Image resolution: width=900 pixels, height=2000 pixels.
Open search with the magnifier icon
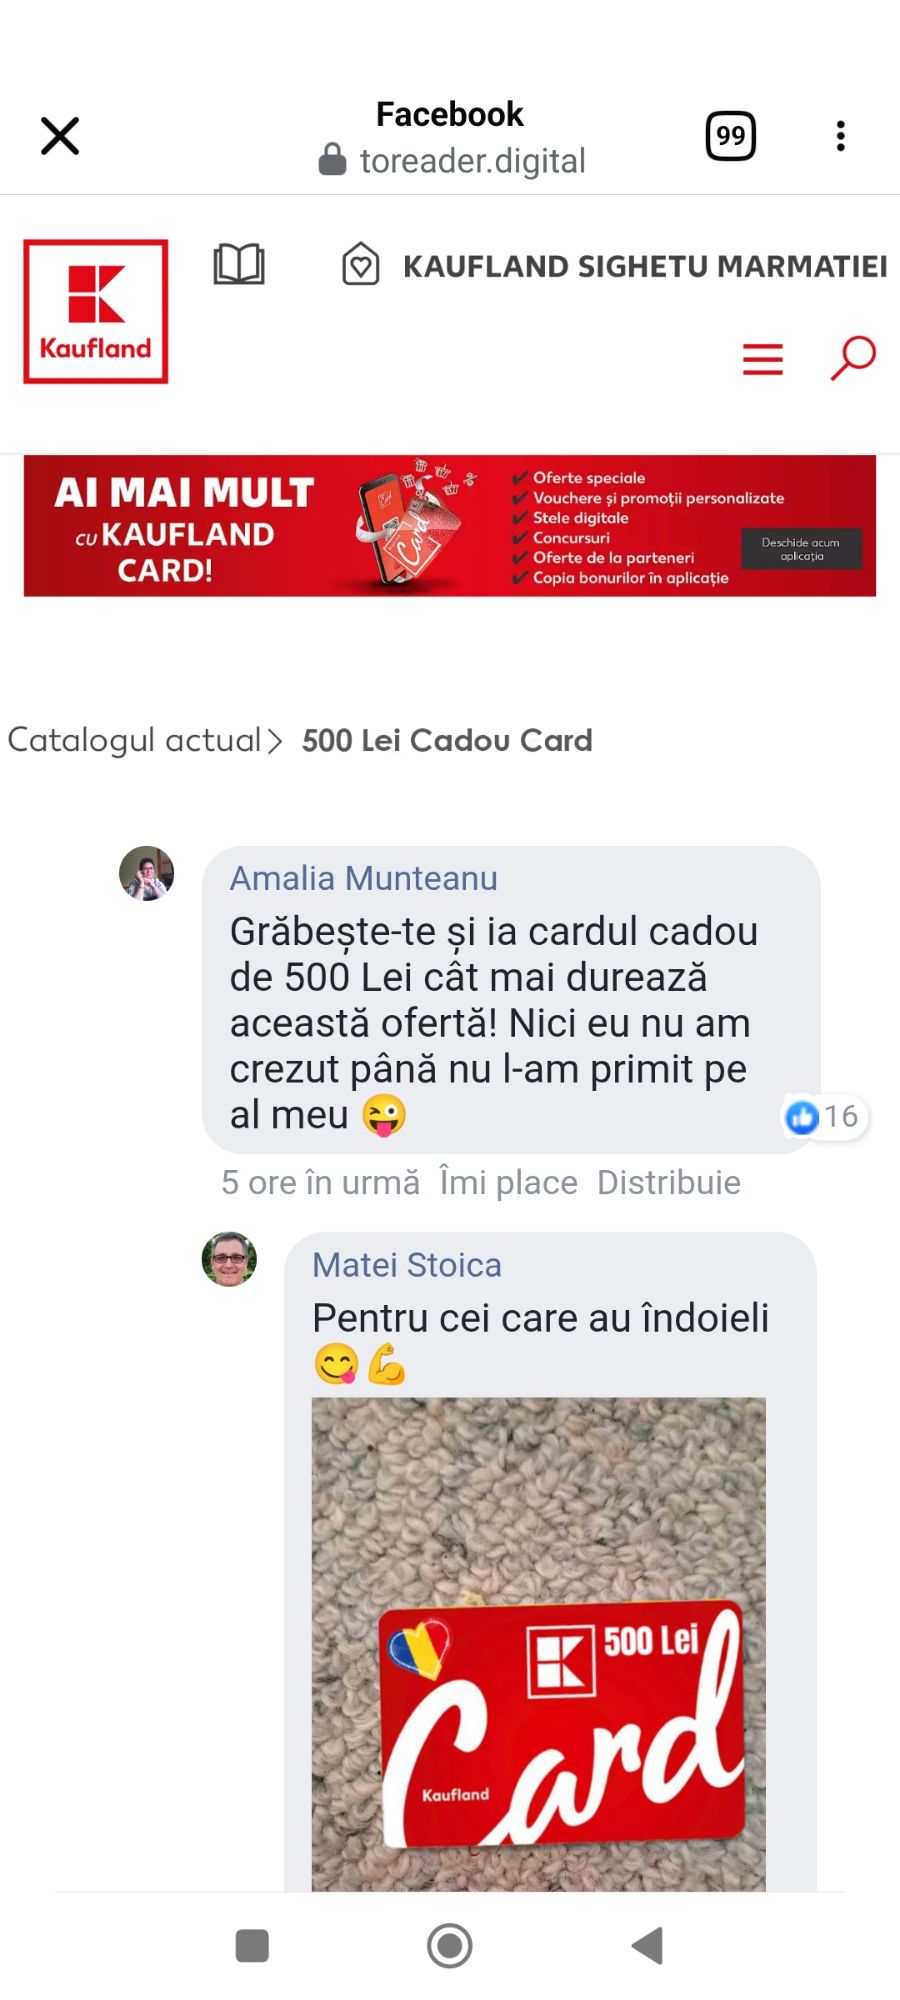click(853, 358)
